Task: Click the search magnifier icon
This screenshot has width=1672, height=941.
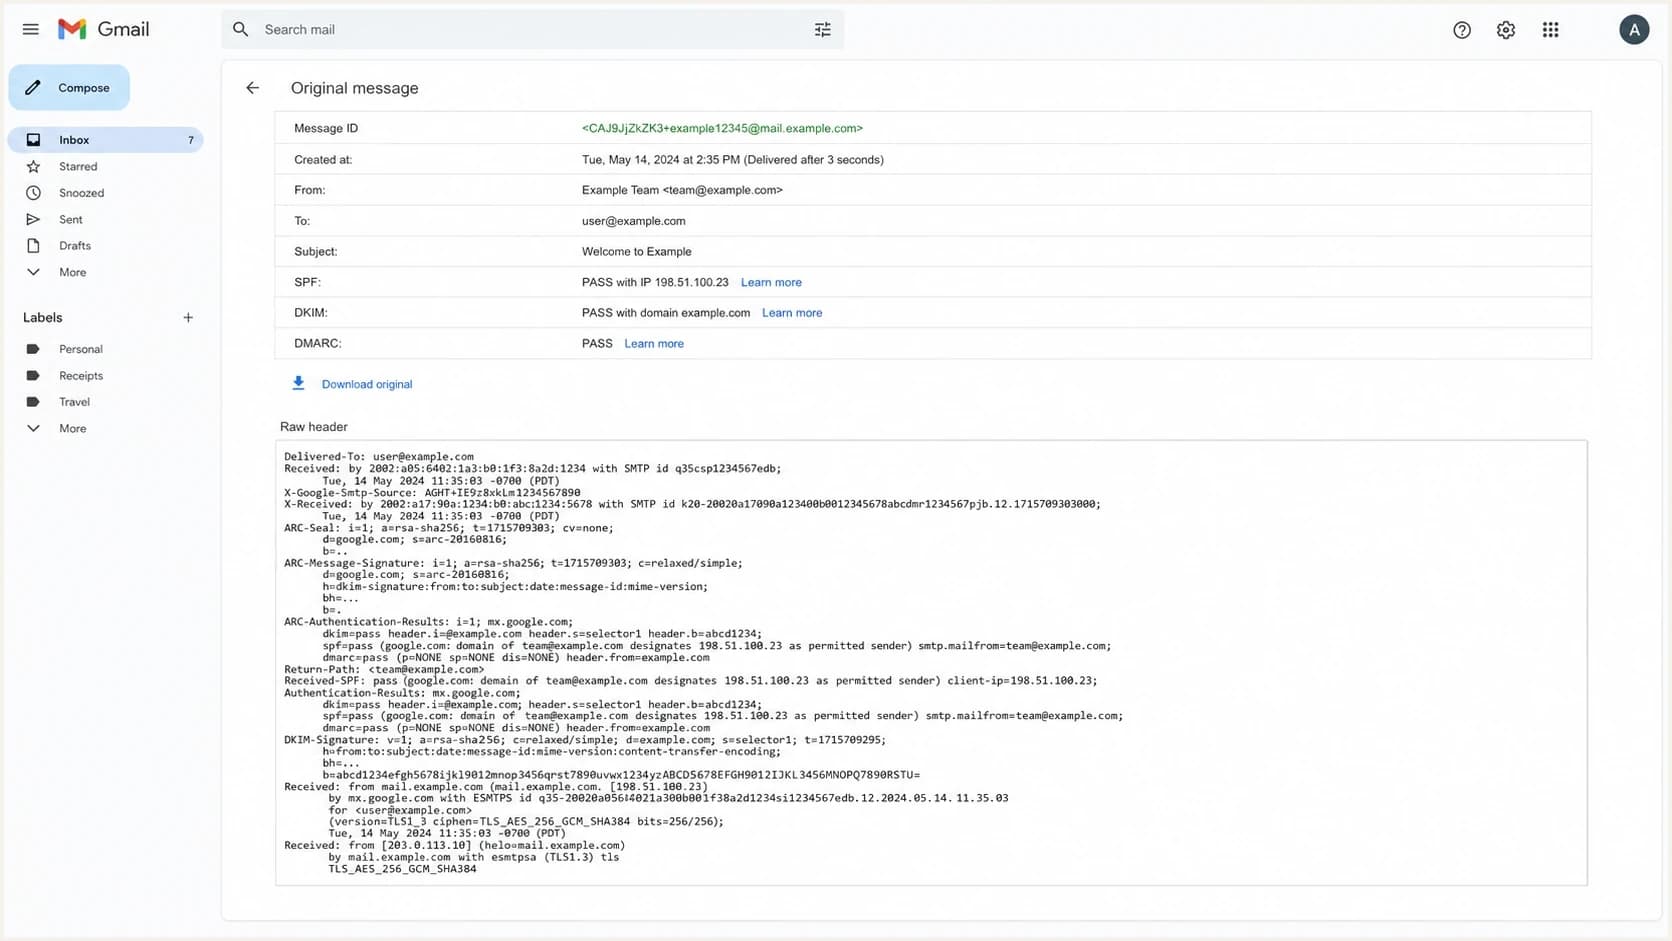Action: [x=240, y=29]
